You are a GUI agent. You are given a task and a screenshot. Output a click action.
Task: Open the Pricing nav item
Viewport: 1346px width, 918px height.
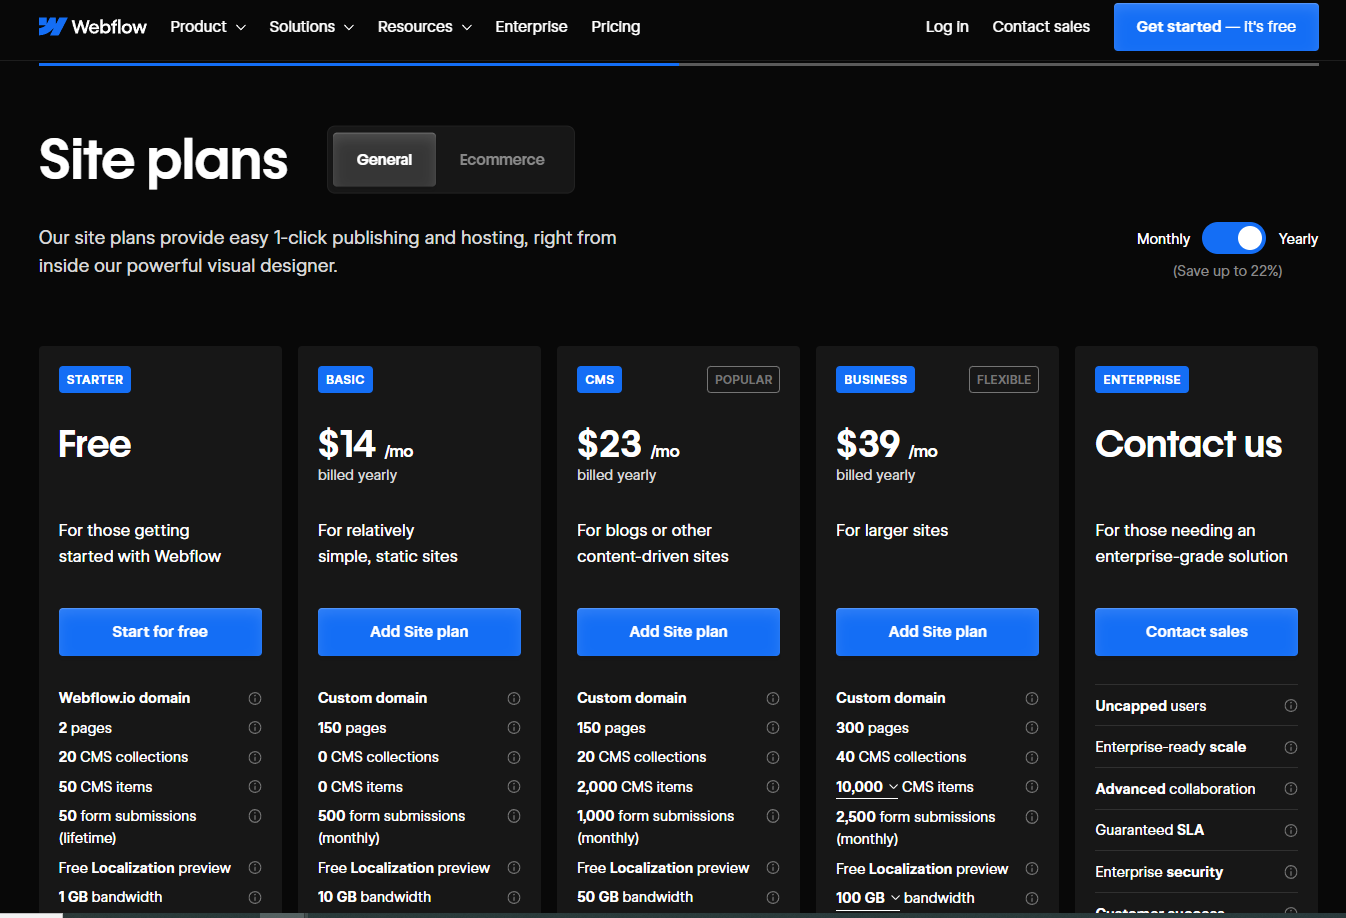point(615,27)
